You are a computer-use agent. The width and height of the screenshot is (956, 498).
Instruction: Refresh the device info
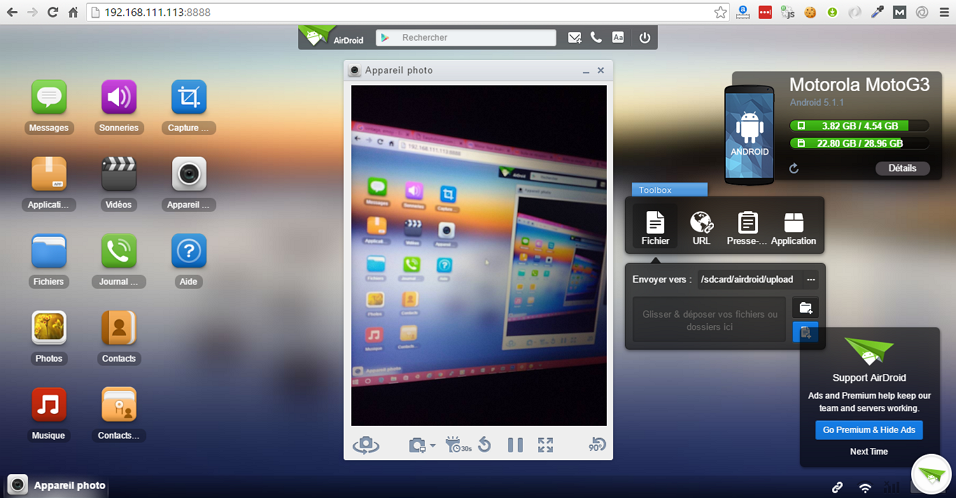pos(794,168)
